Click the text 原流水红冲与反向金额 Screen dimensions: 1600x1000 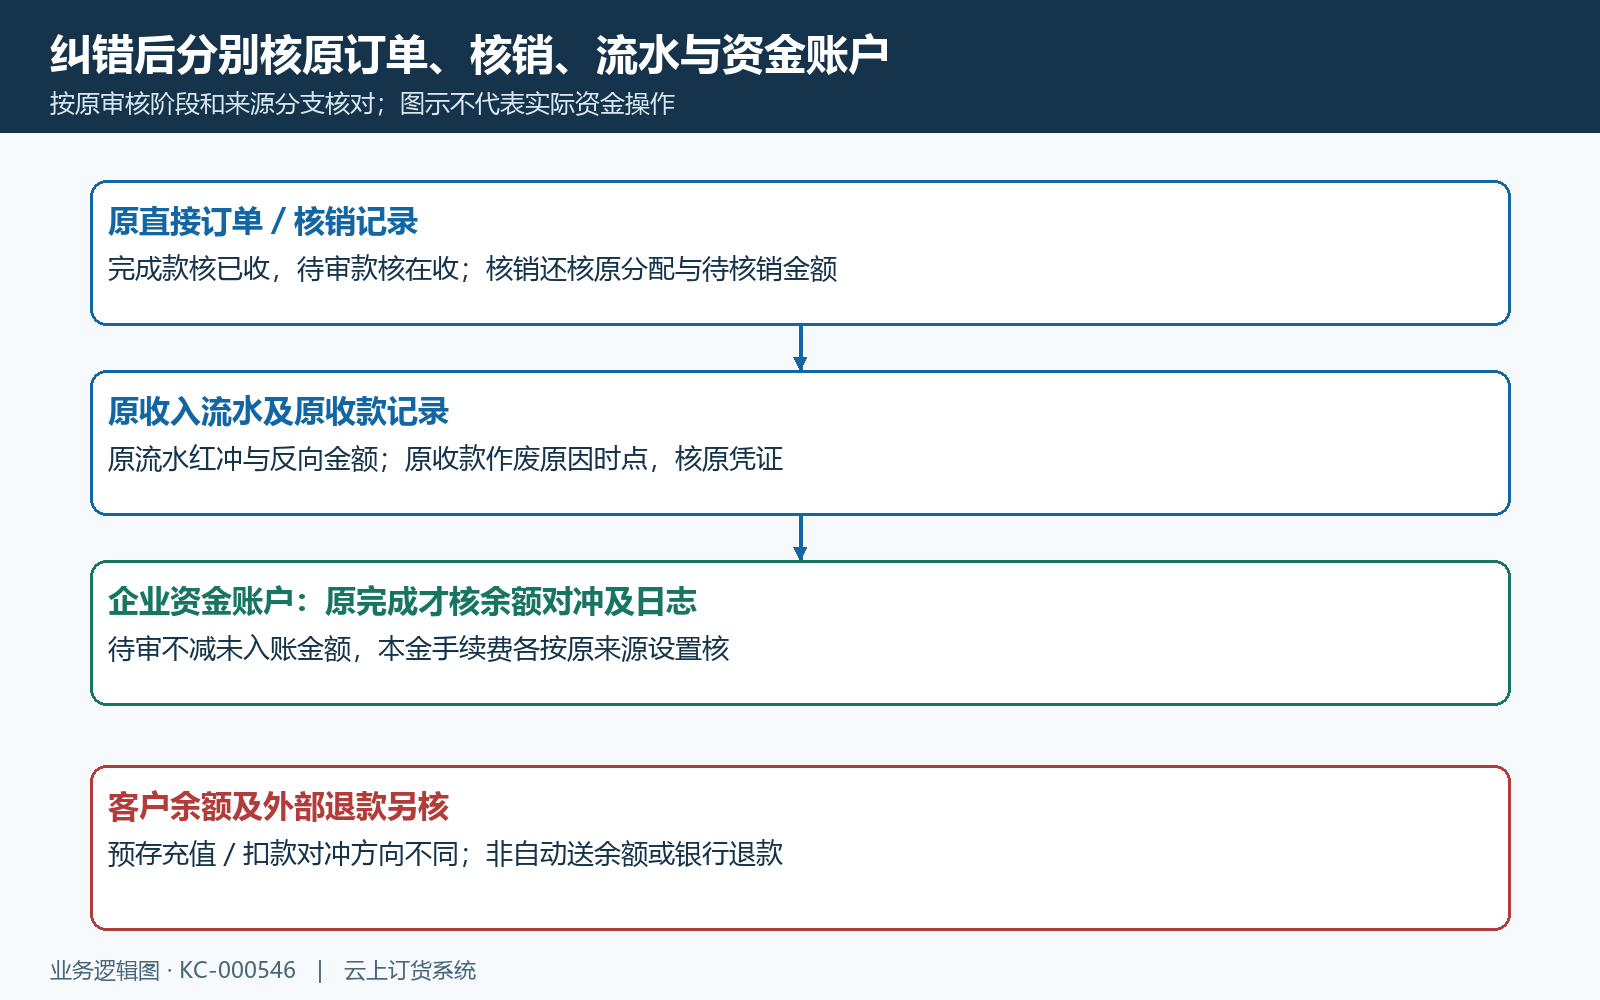[x=243, y=459]
